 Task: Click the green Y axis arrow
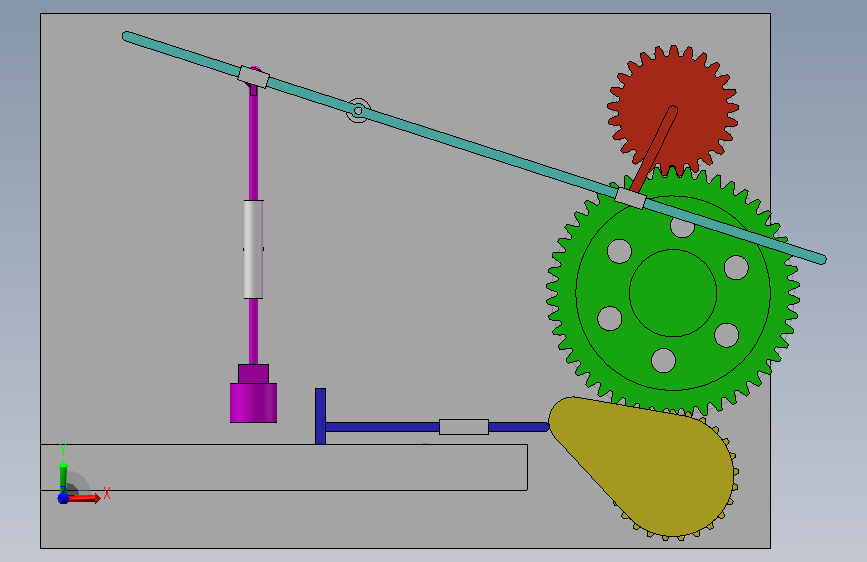click(x=64, y=474)
